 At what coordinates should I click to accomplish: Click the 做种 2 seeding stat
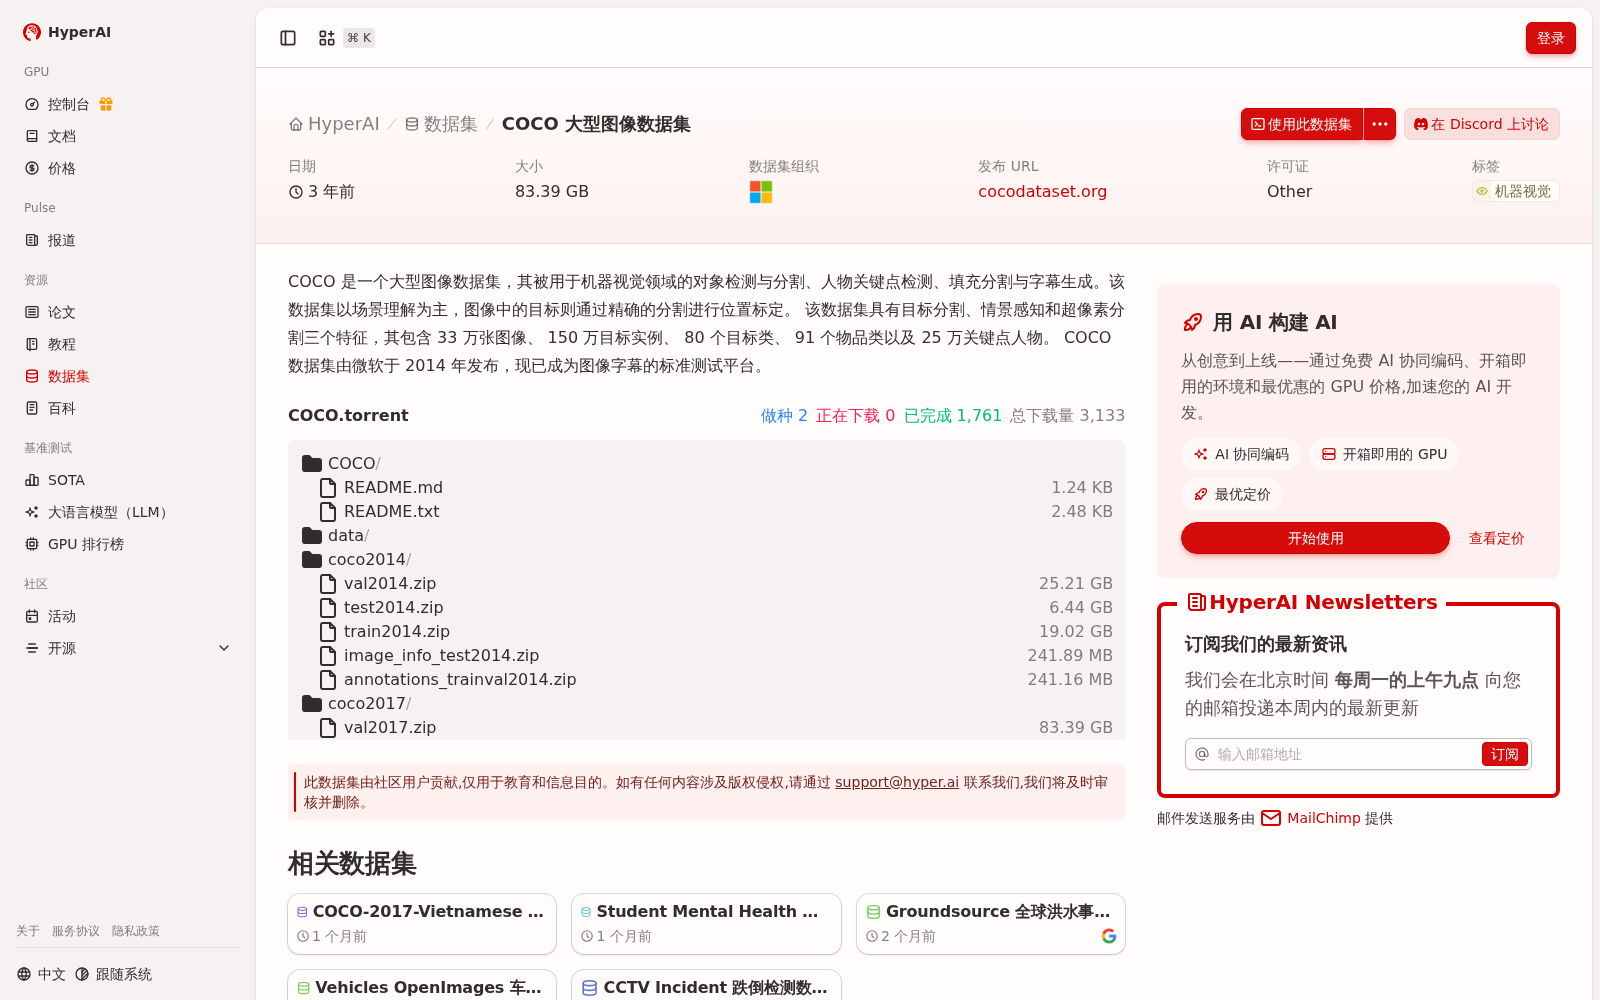pos(784,415)
